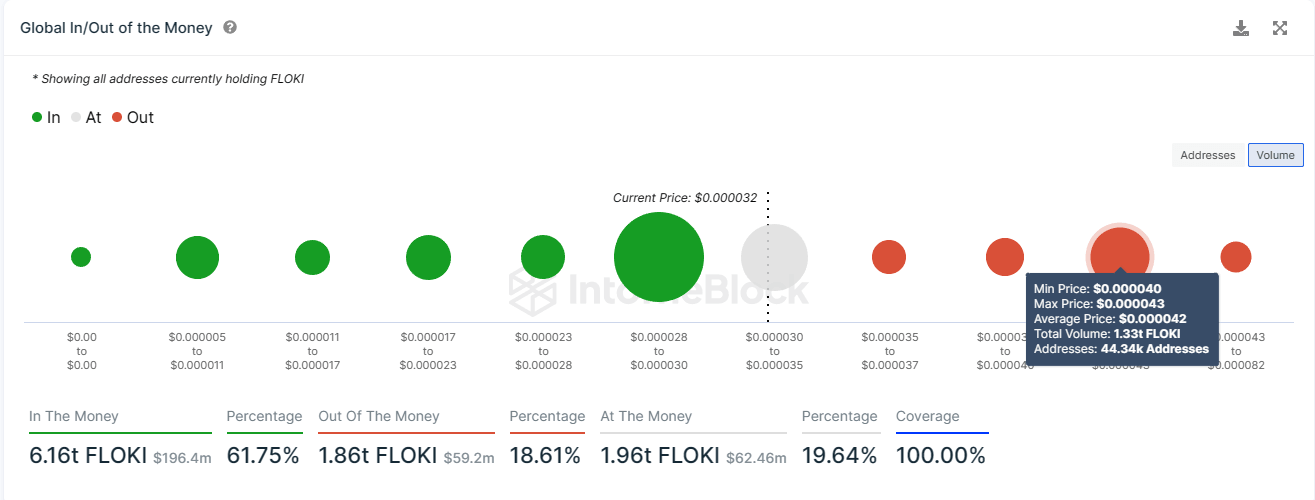Click the green bubble for $0.000011 to $0.000017
The height and width of the screenshot is (500, 1315).
tap(312, 257)
